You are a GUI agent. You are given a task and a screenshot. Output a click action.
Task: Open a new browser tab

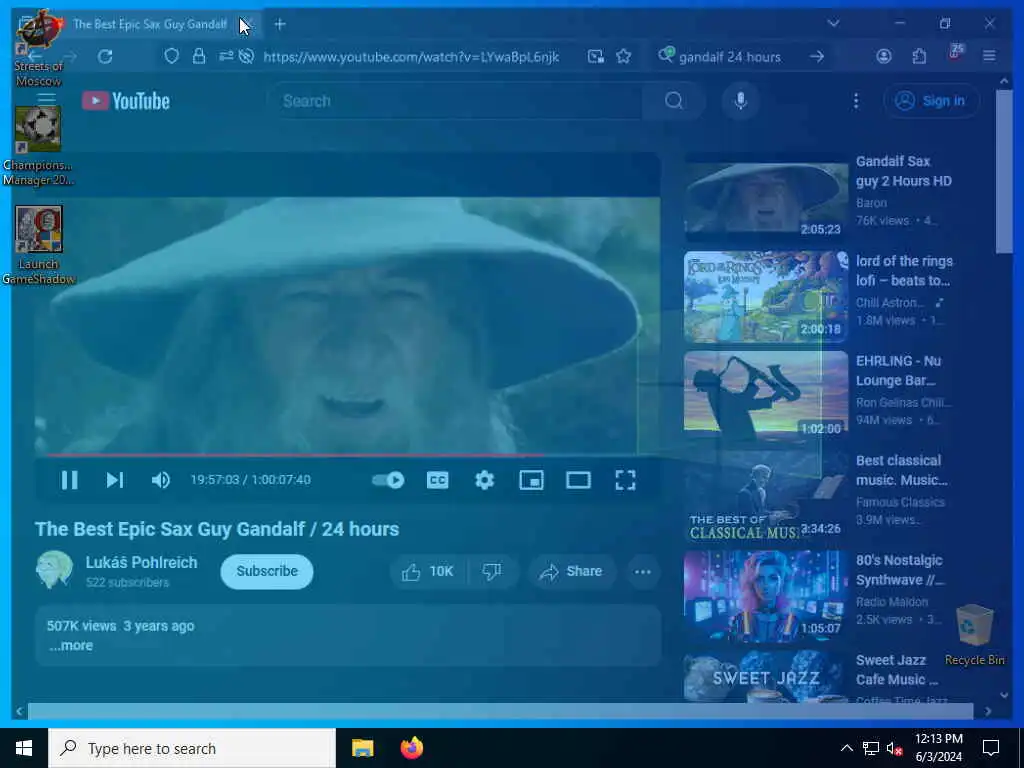280,24
